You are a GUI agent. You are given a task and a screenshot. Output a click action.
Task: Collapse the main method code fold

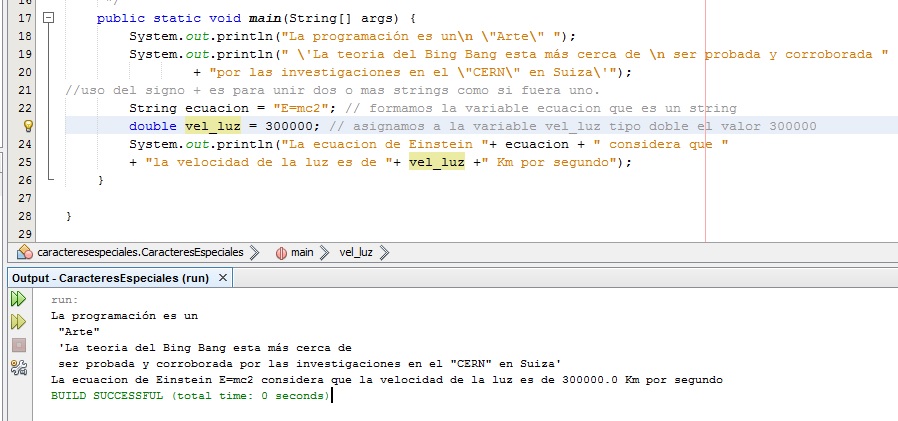point(50,19)
